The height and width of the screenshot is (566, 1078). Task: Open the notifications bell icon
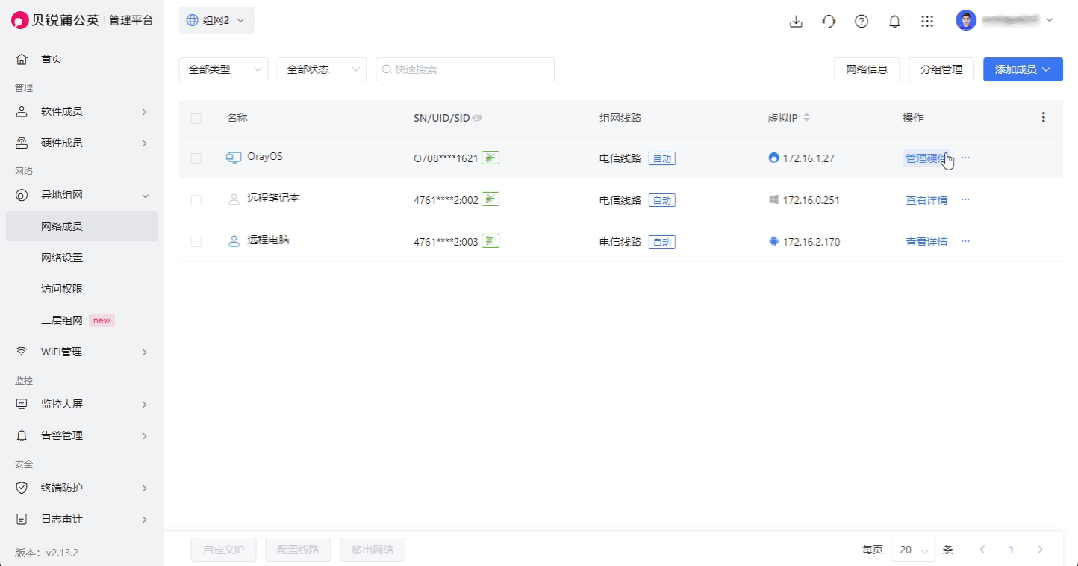click(894, 21)
